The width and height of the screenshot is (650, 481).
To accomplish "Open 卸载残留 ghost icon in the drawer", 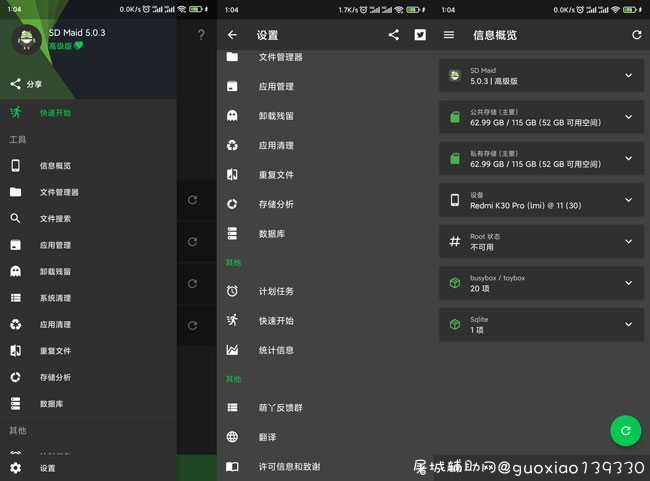I will coord(16,271).
